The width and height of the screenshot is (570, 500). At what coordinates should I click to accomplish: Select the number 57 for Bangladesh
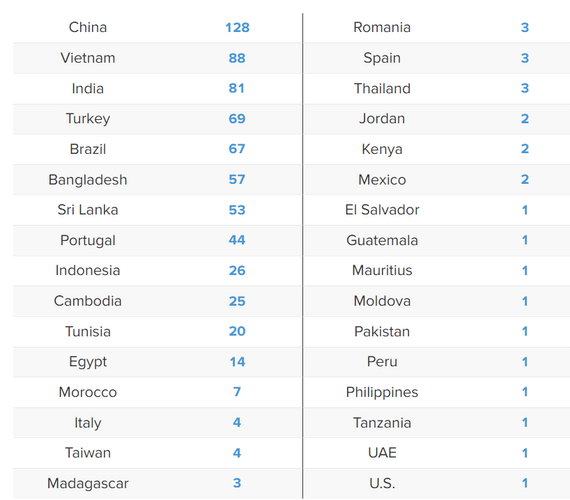(x=237, y=179)
